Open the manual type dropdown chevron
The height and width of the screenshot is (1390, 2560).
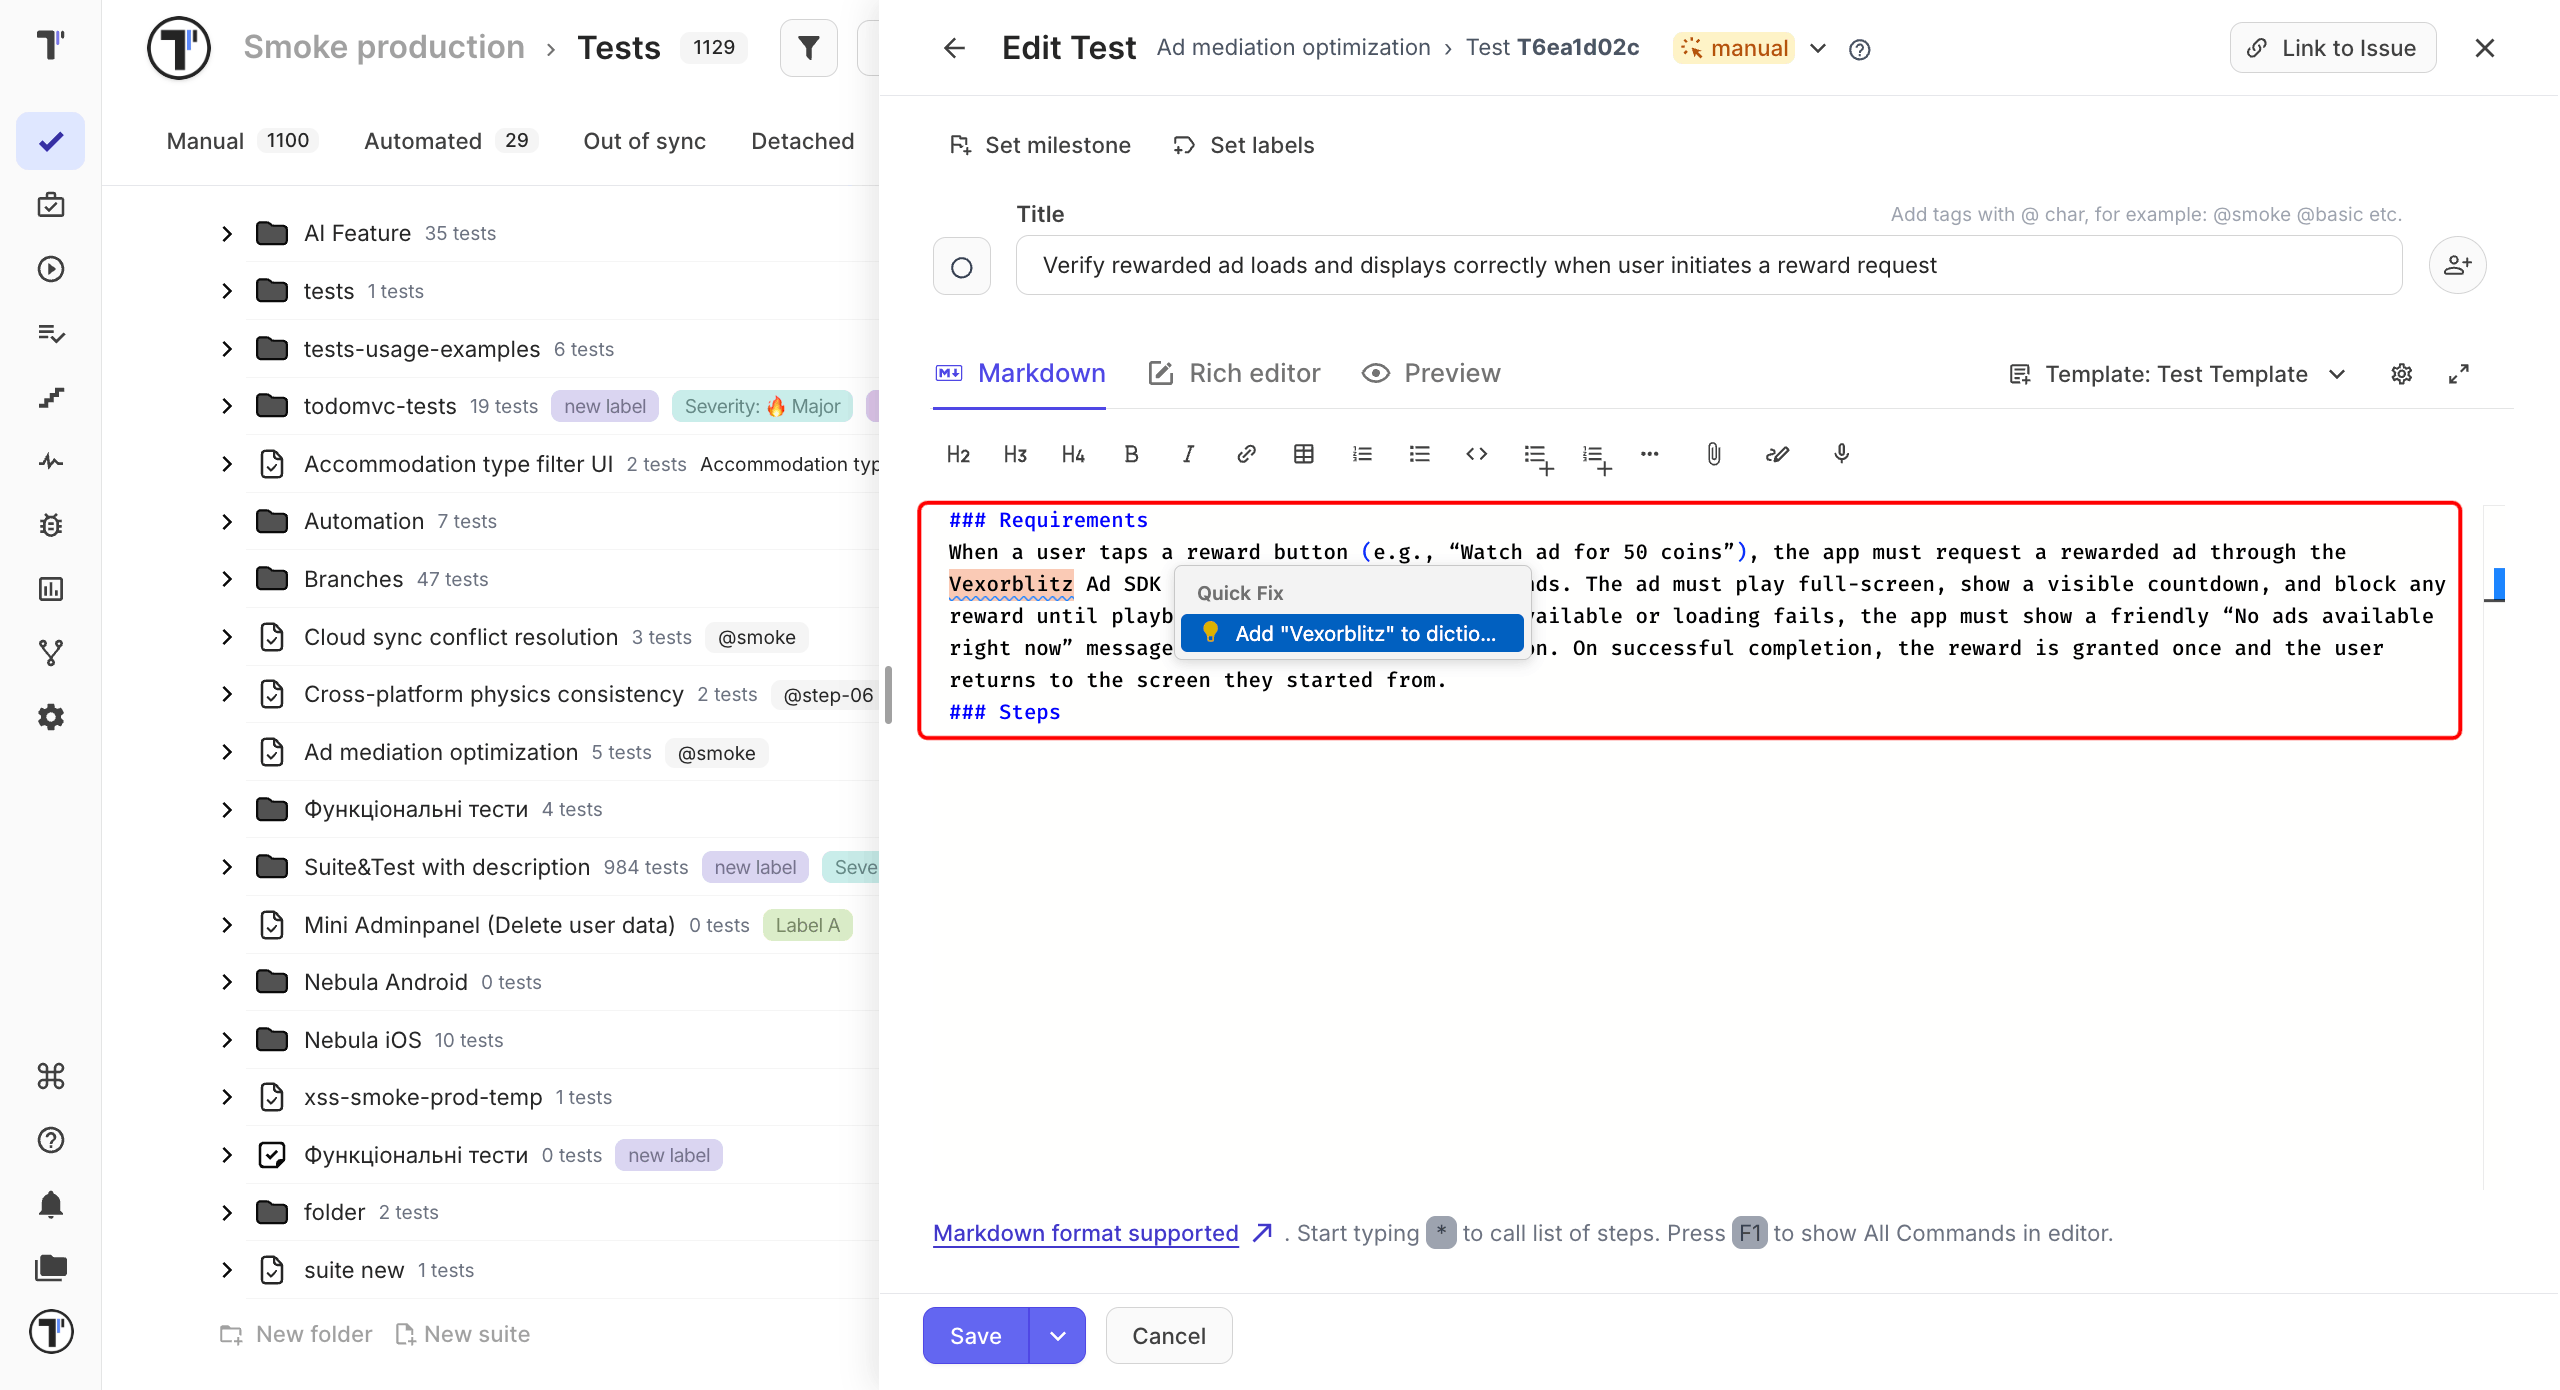1818,49
